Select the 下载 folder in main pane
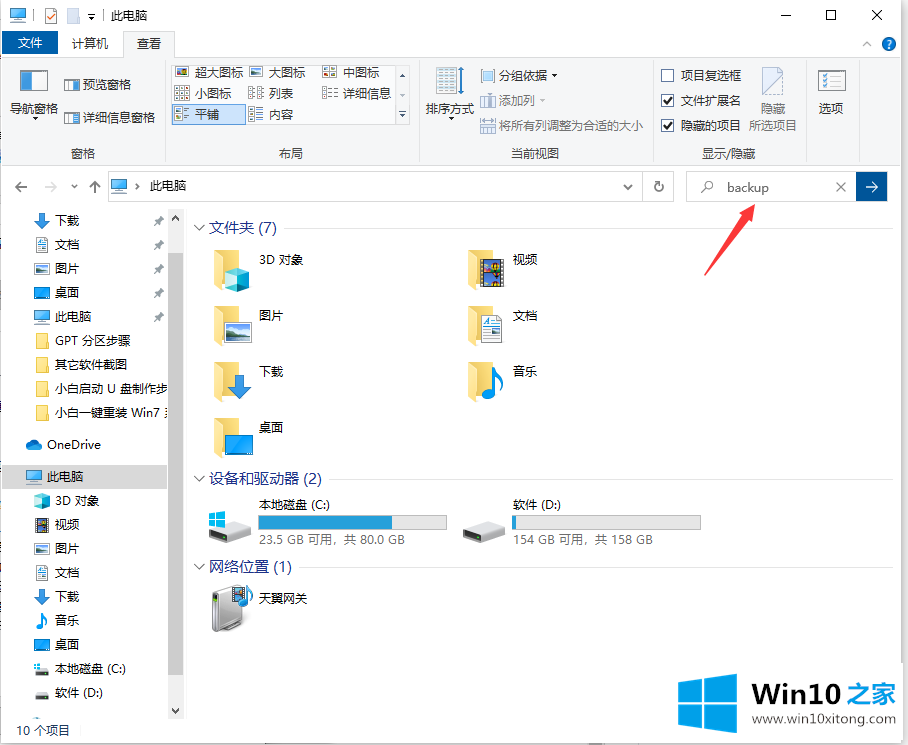The height and width of the screenshot is (745, 908). coord(249,382)
